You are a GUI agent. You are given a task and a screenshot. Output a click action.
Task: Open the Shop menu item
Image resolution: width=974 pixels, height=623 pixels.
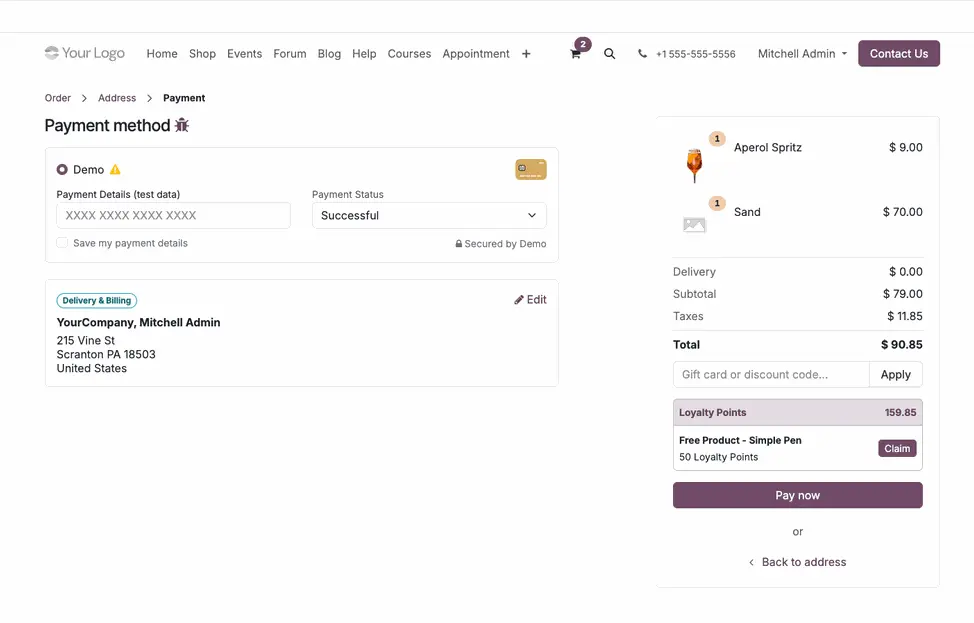202,54
